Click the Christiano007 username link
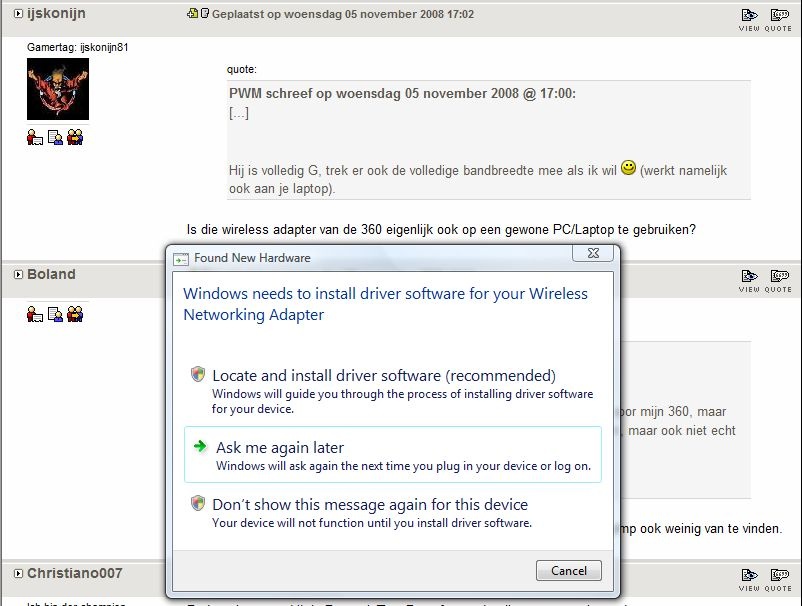The image size is (802, 606). tap(74, 573)
